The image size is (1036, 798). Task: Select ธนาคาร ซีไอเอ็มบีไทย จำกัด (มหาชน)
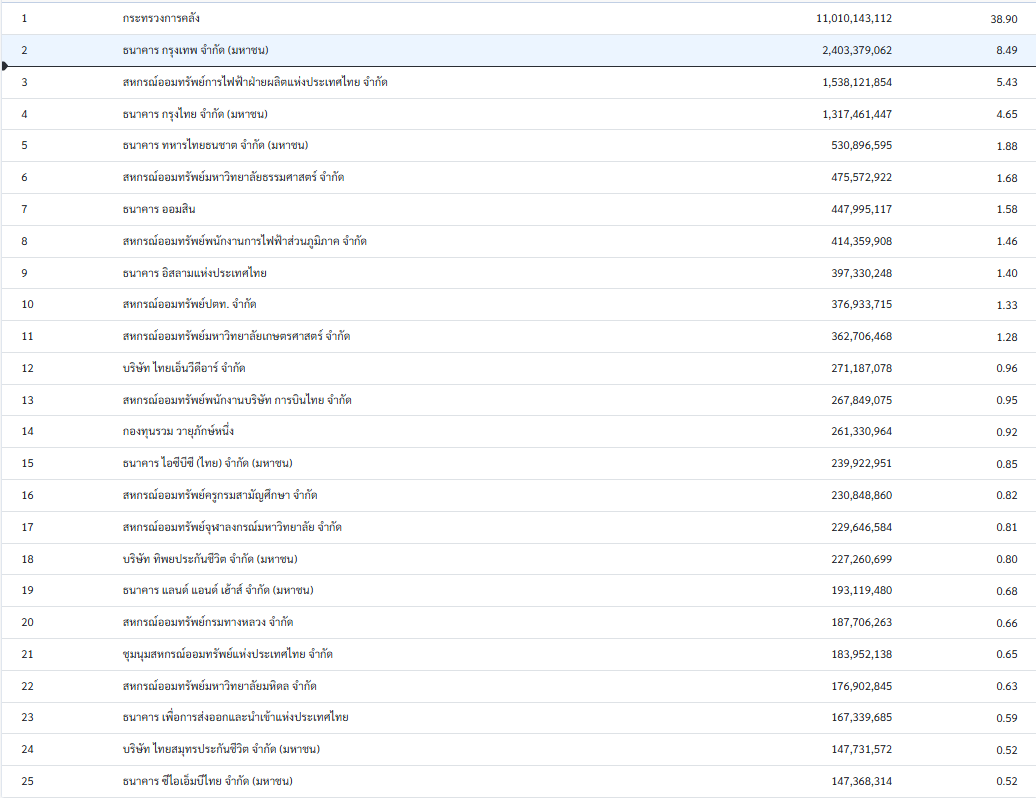(x=207, y=781)
